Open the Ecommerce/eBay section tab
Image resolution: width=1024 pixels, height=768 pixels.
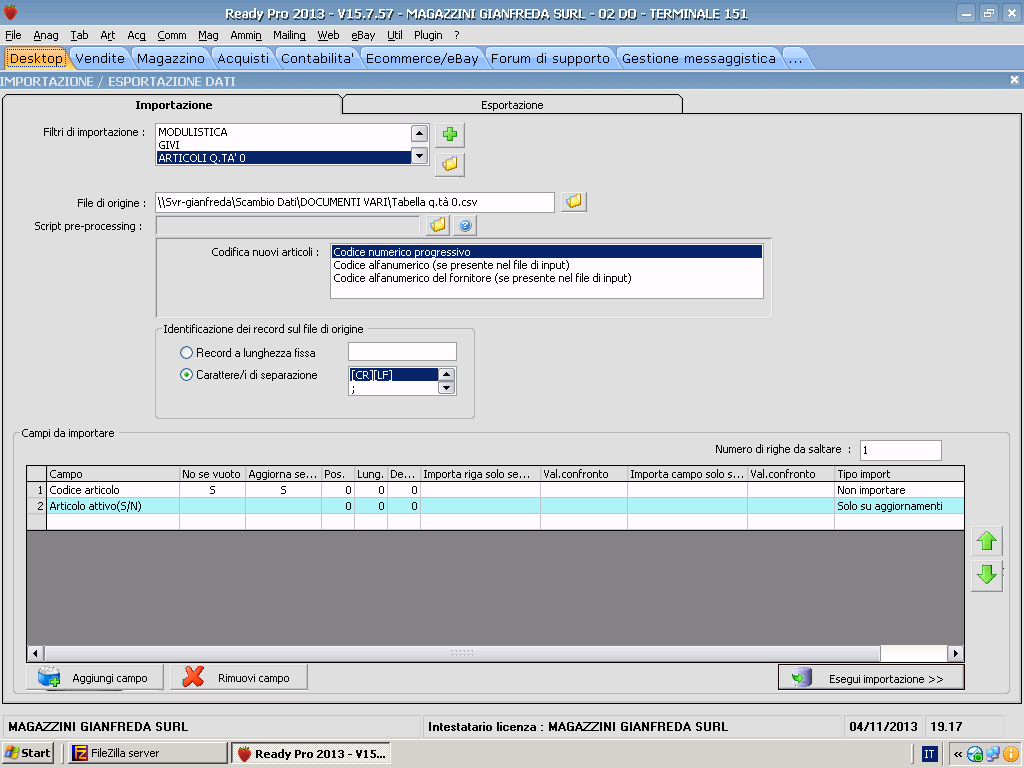(x=422, y=58)
